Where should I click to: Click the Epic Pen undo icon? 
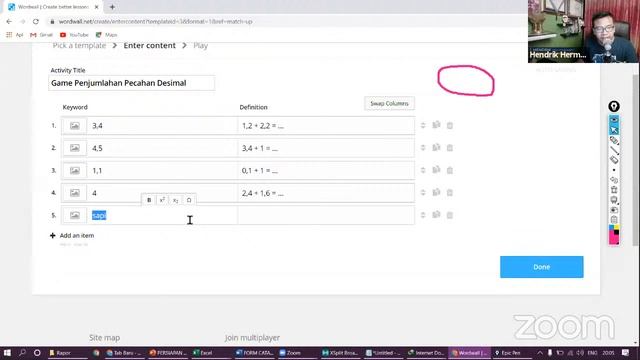pyautogui.click(x=614, y=180)
